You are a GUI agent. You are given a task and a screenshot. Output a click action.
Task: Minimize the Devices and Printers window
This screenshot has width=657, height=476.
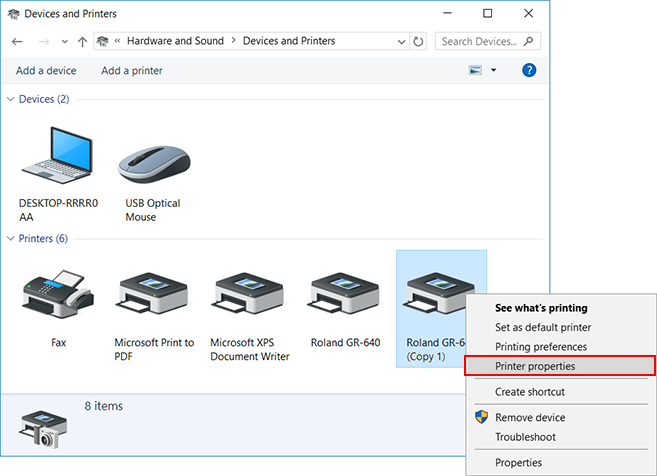point(447,13)
